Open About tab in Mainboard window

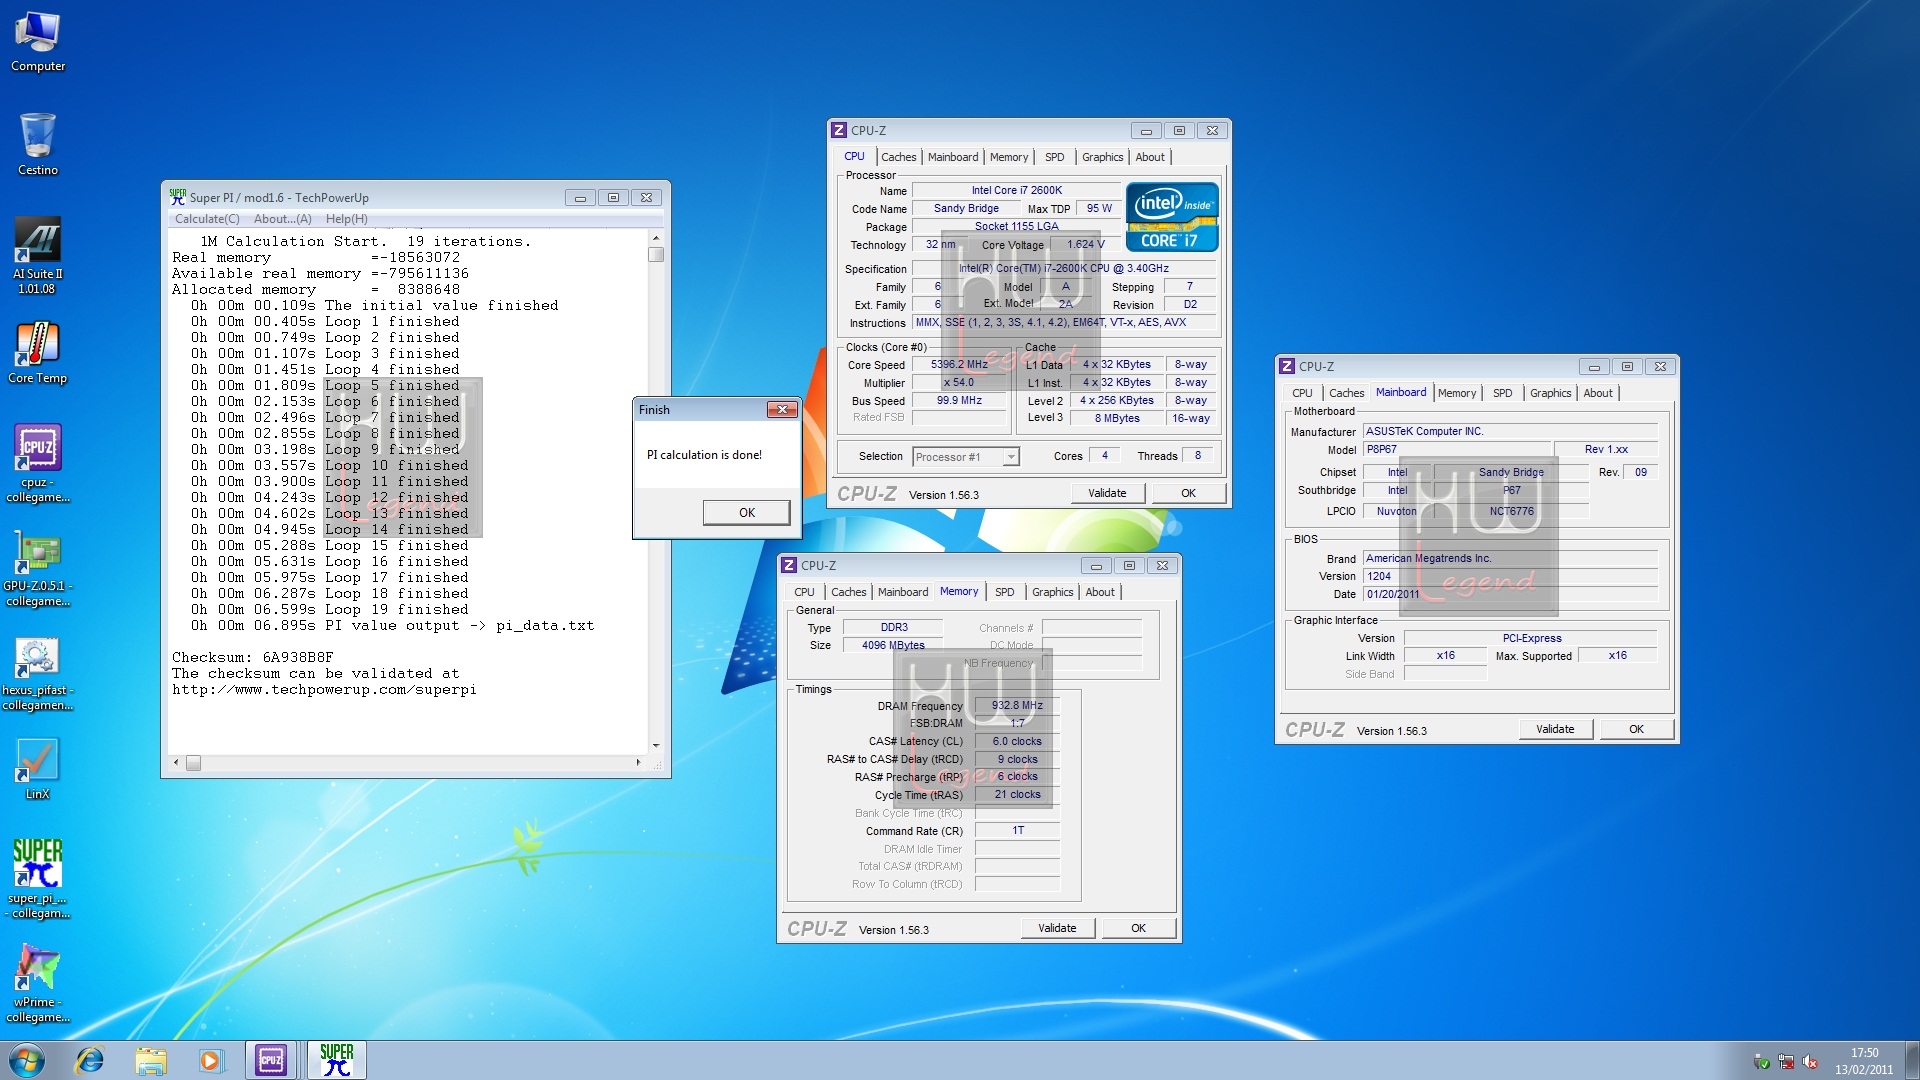[1598, 393]
